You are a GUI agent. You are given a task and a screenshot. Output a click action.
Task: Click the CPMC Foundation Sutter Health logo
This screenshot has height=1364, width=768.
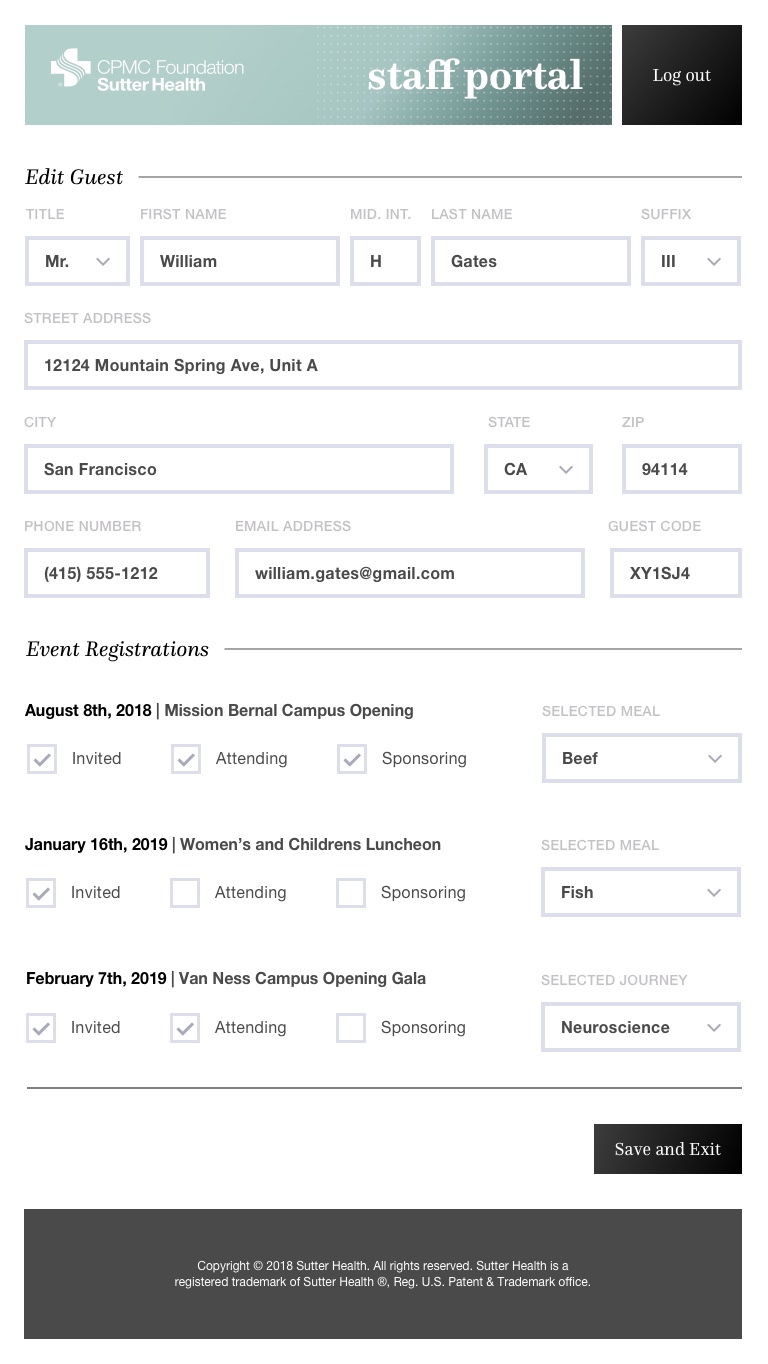point(147,69)
